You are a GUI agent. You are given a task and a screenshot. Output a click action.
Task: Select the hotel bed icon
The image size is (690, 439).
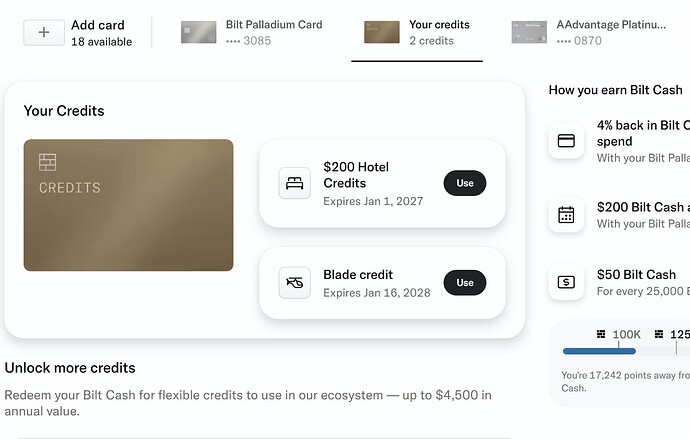pos(294,183)
